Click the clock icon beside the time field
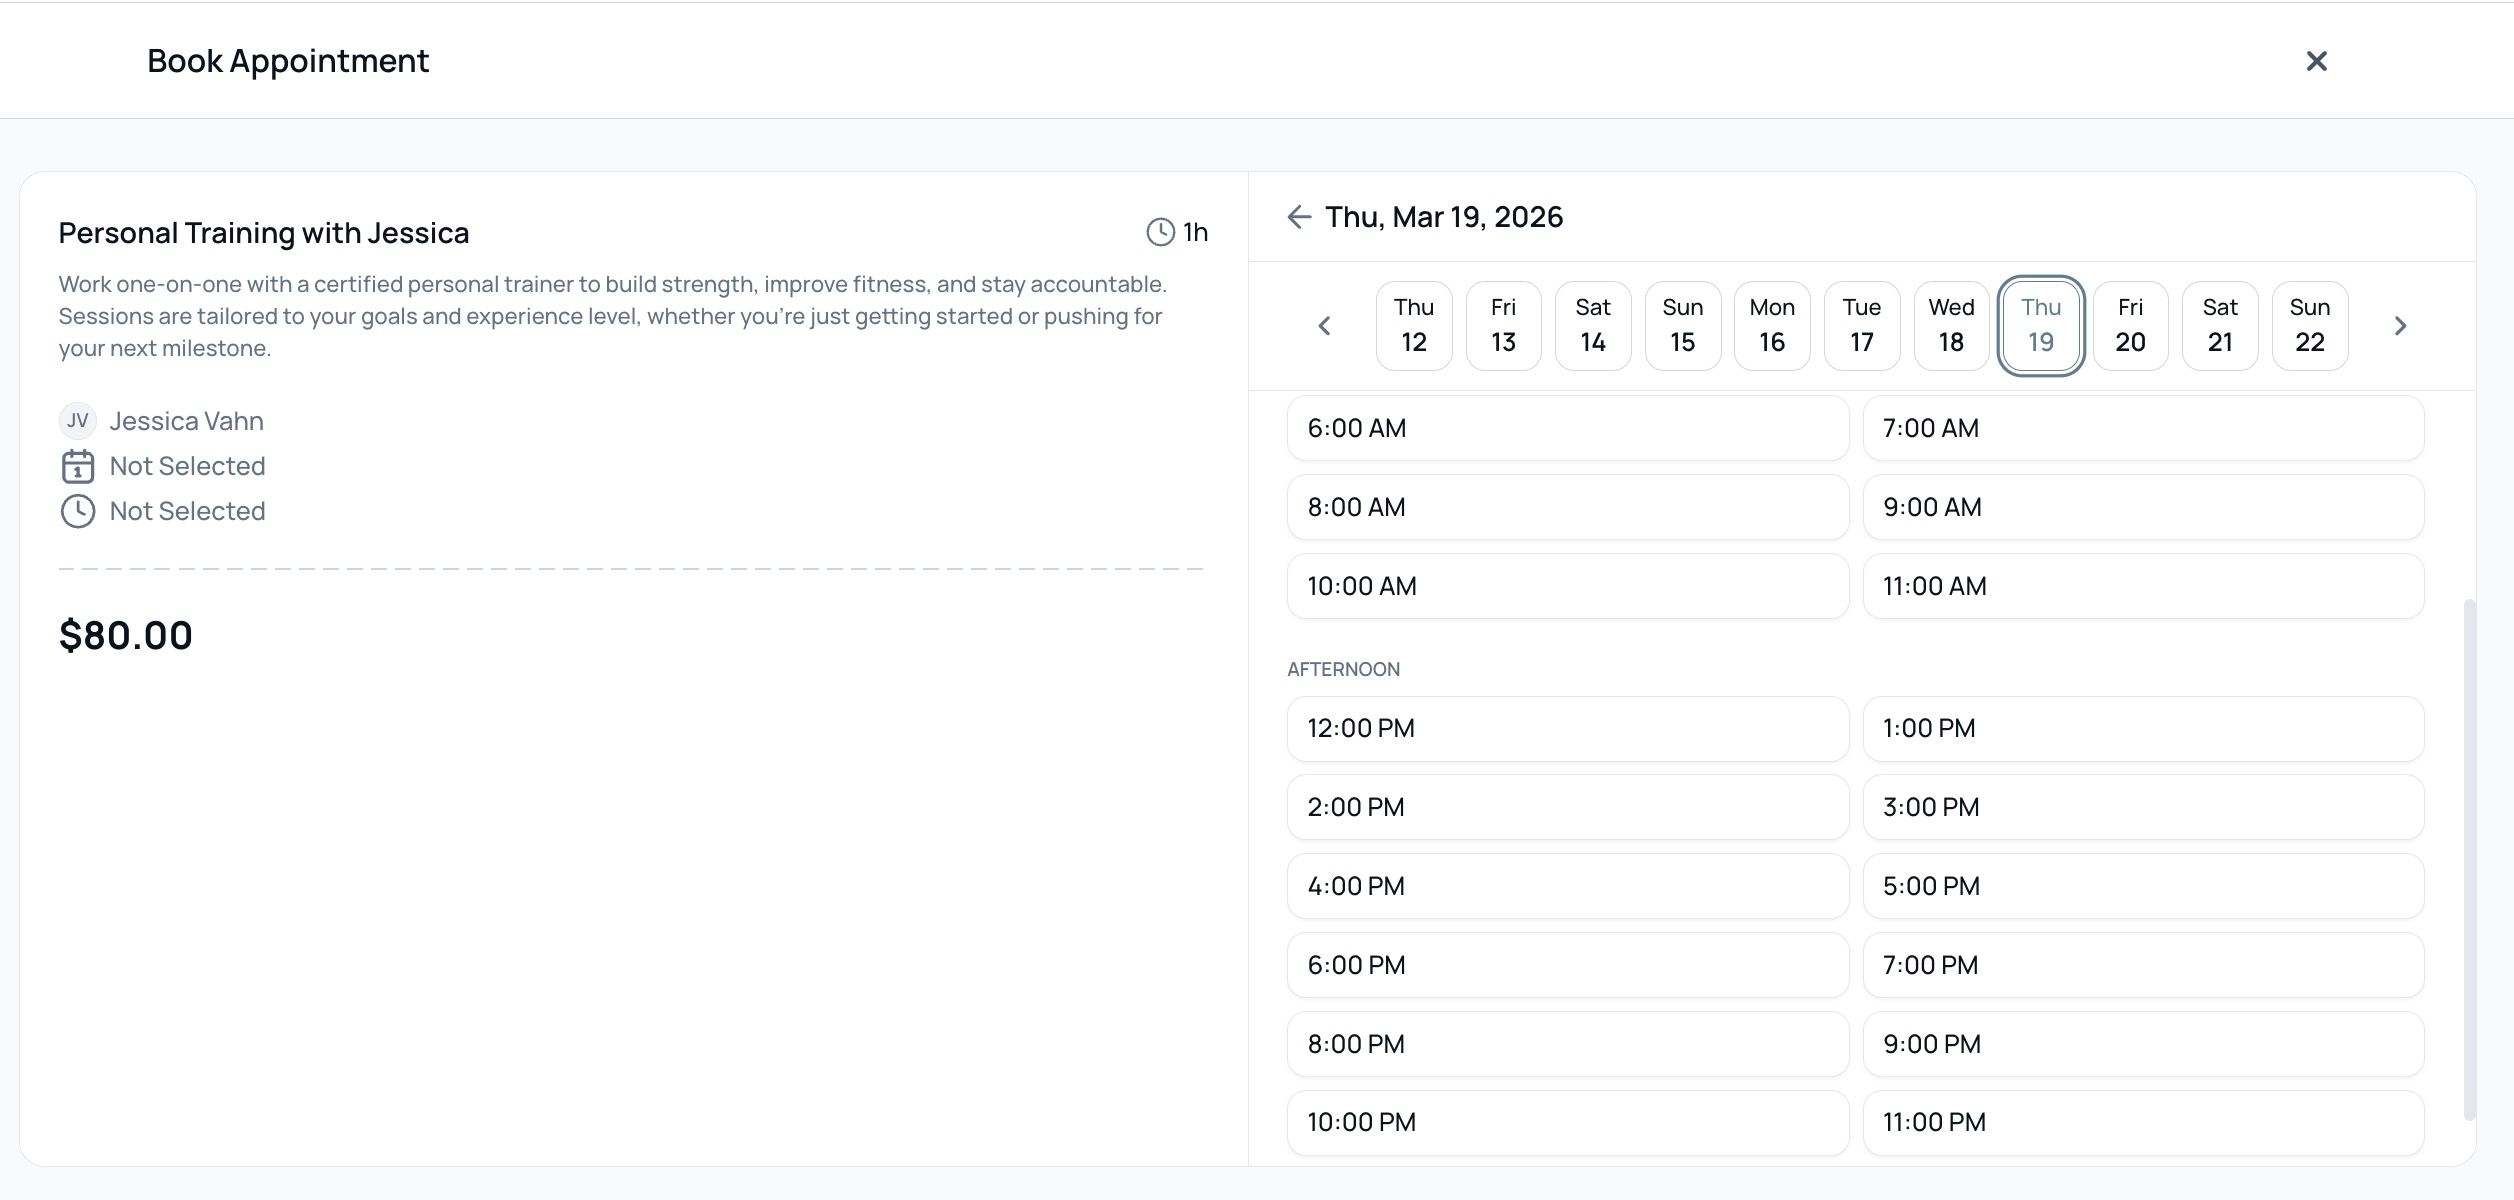This screenshot has height=1200, width=2514. (x=78, y=511)
